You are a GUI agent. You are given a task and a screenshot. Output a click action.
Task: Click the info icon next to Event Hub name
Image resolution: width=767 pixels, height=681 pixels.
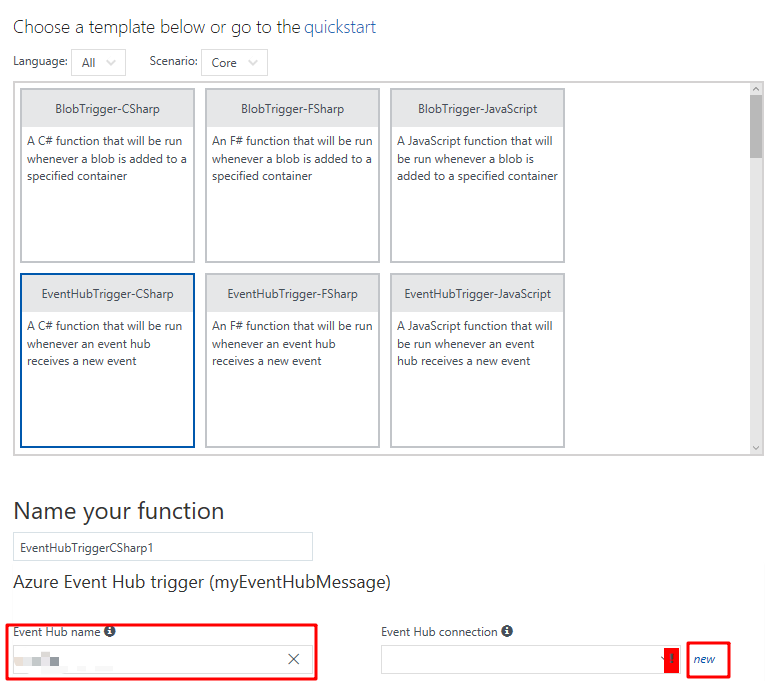coord(110,631)
